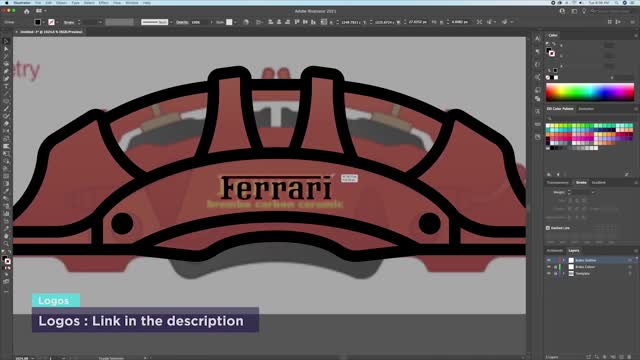The height and width of the screenshot is (360, 640).
Task: Click the zoom level field in the status bar
Action: coord(22,358)
